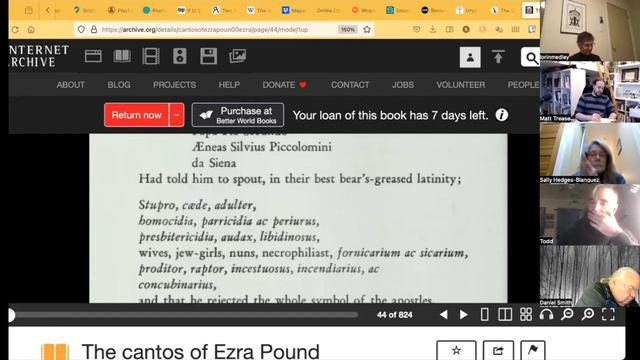Open the PROJECTS menu item
This screenshot has width=640, height=360.
(174, 85)
